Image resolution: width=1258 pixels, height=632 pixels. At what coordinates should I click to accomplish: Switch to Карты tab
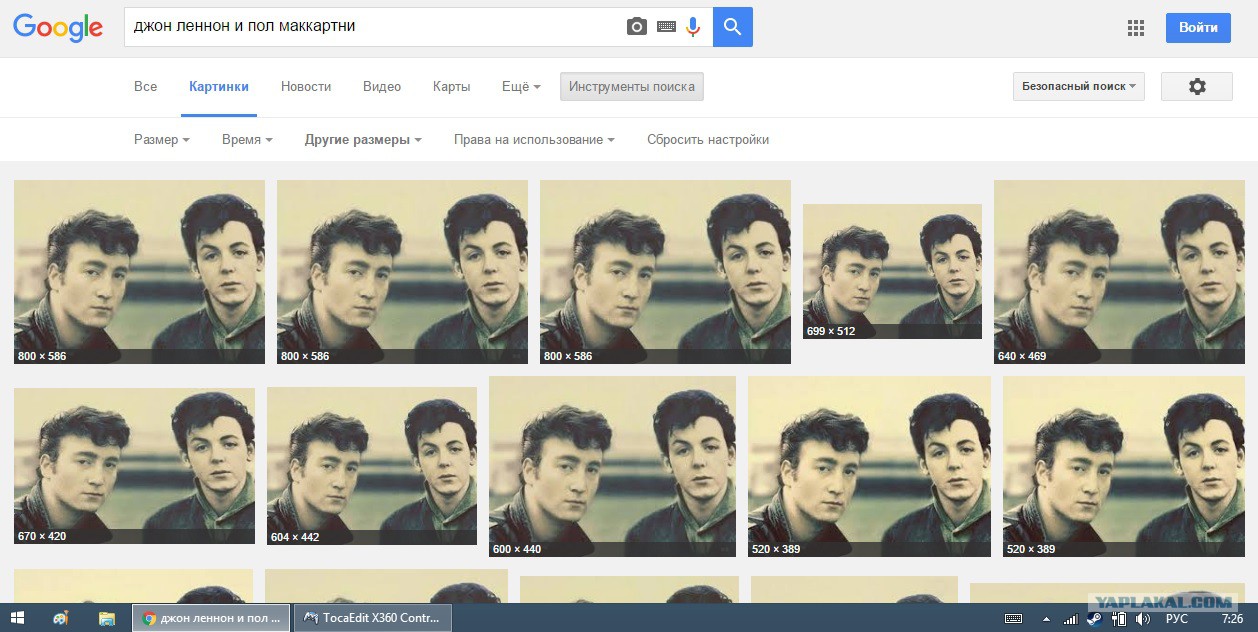pos(452,87)
